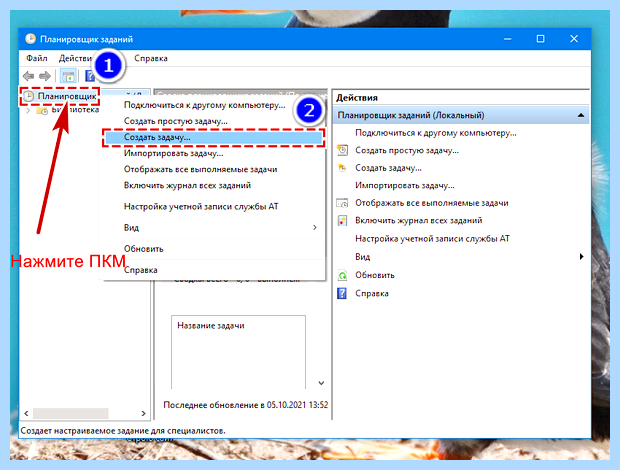Select Создать задачу in the context menu

coord(214,137)
